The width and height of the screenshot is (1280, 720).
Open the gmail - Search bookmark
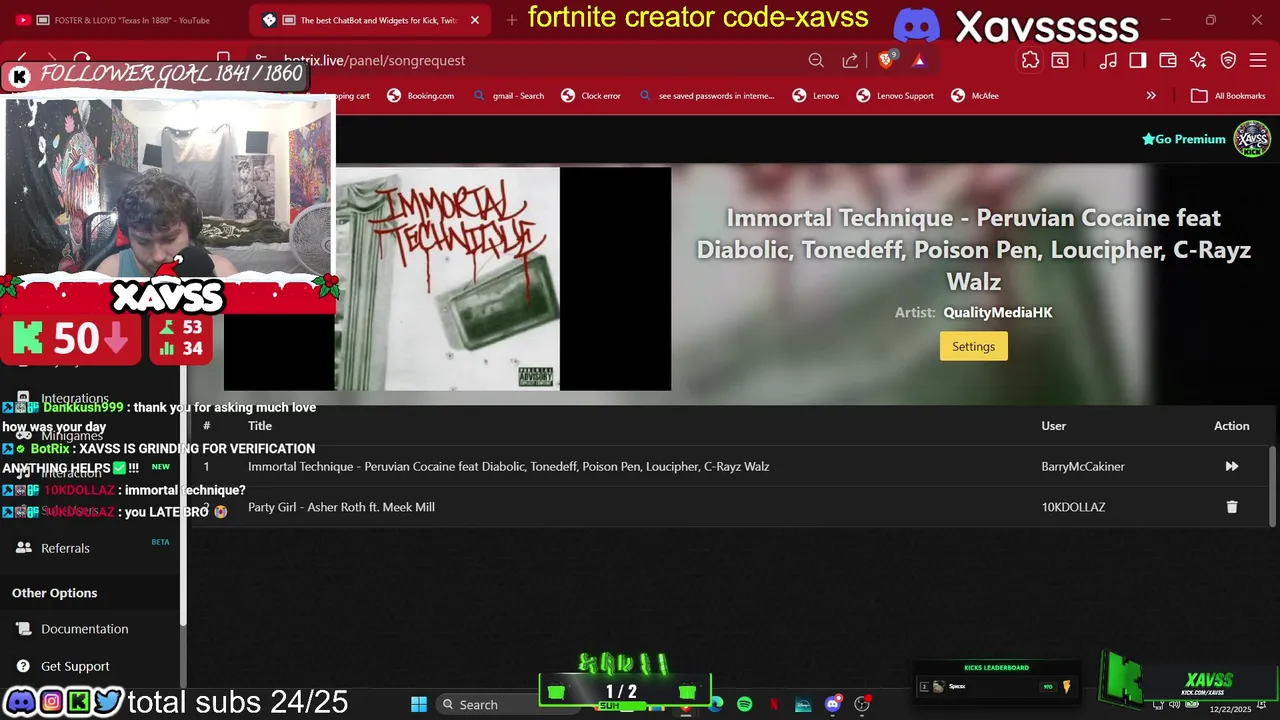point(508,96)
